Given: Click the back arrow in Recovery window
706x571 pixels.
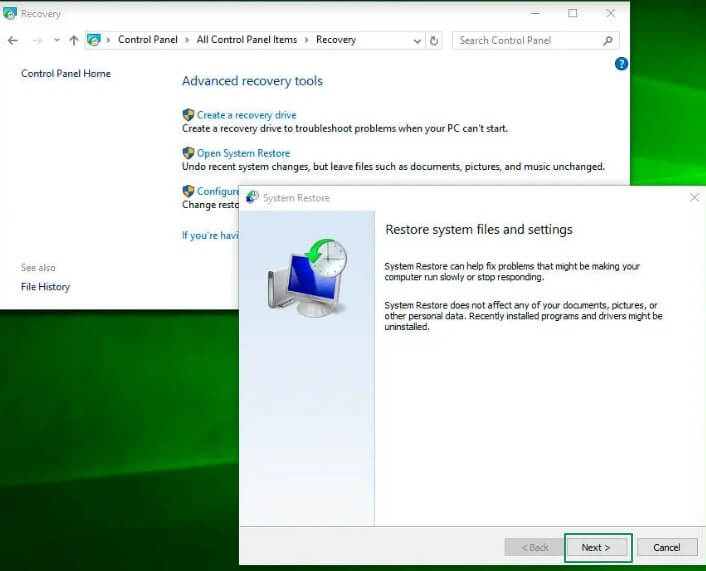Looking at the screenshot, I should click(x=13, y=40).
